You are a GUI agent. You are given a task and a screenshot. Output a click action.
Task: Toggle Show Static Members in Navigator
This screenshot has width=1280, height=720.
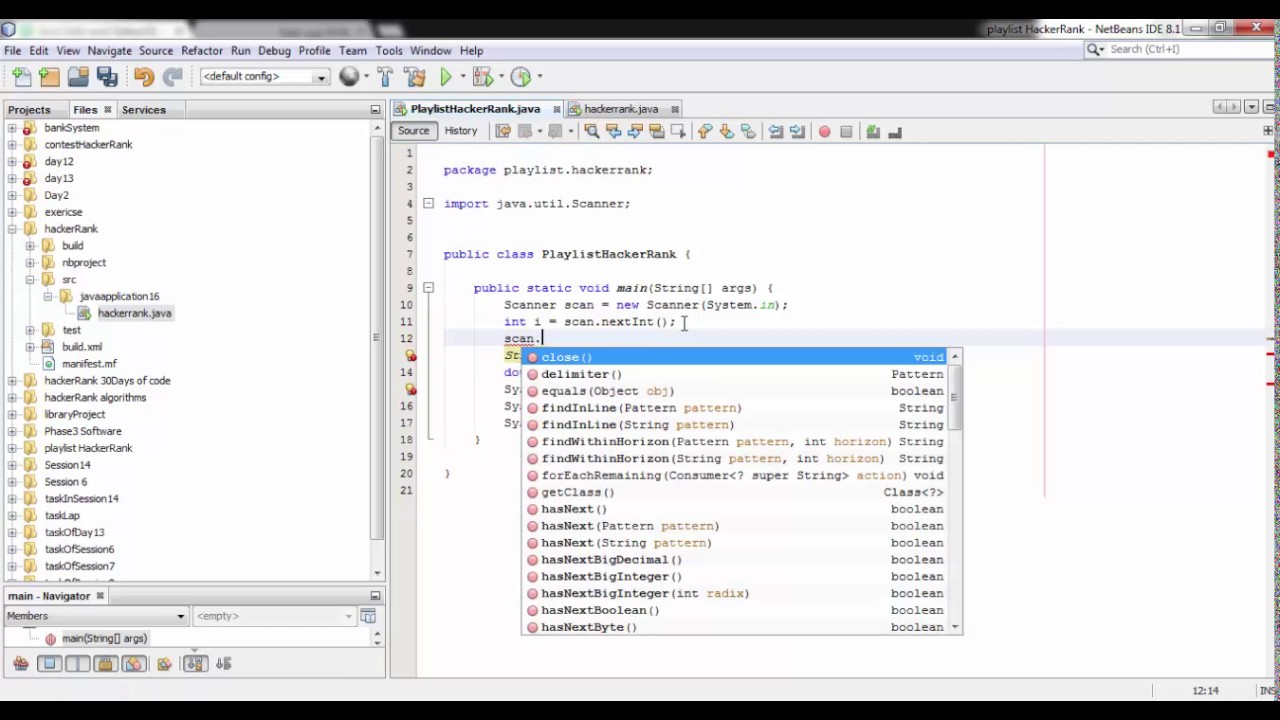pyautogui.click(x=77, y=663)
